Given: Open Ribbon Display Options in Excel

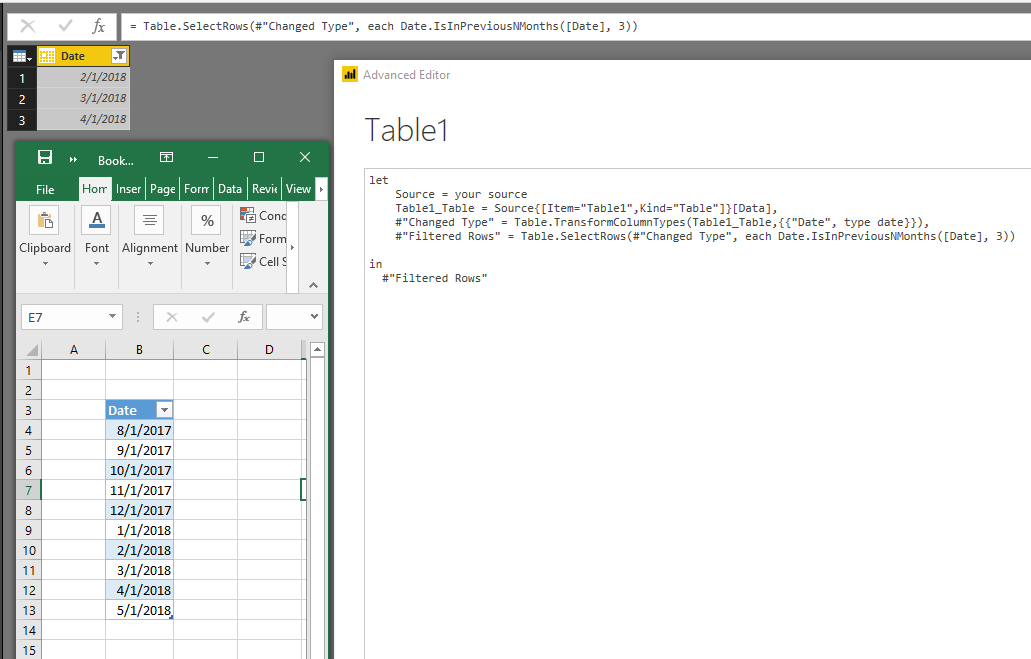Looking at the screenshot, I should [166, 157].
